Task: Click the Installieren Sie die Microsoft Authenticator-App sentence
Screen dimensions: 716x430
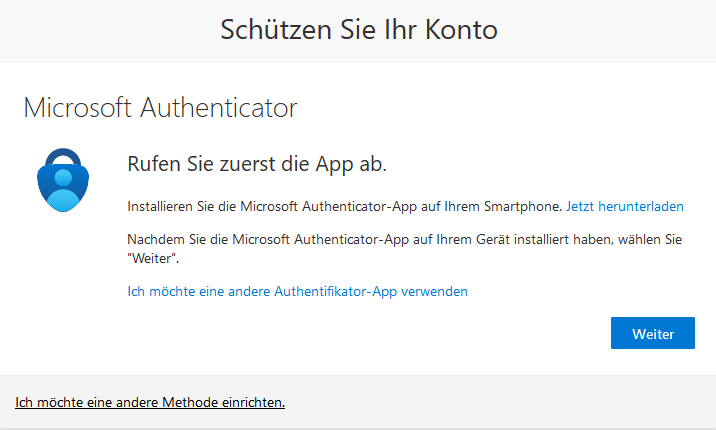Action: [x=344, y=206]
